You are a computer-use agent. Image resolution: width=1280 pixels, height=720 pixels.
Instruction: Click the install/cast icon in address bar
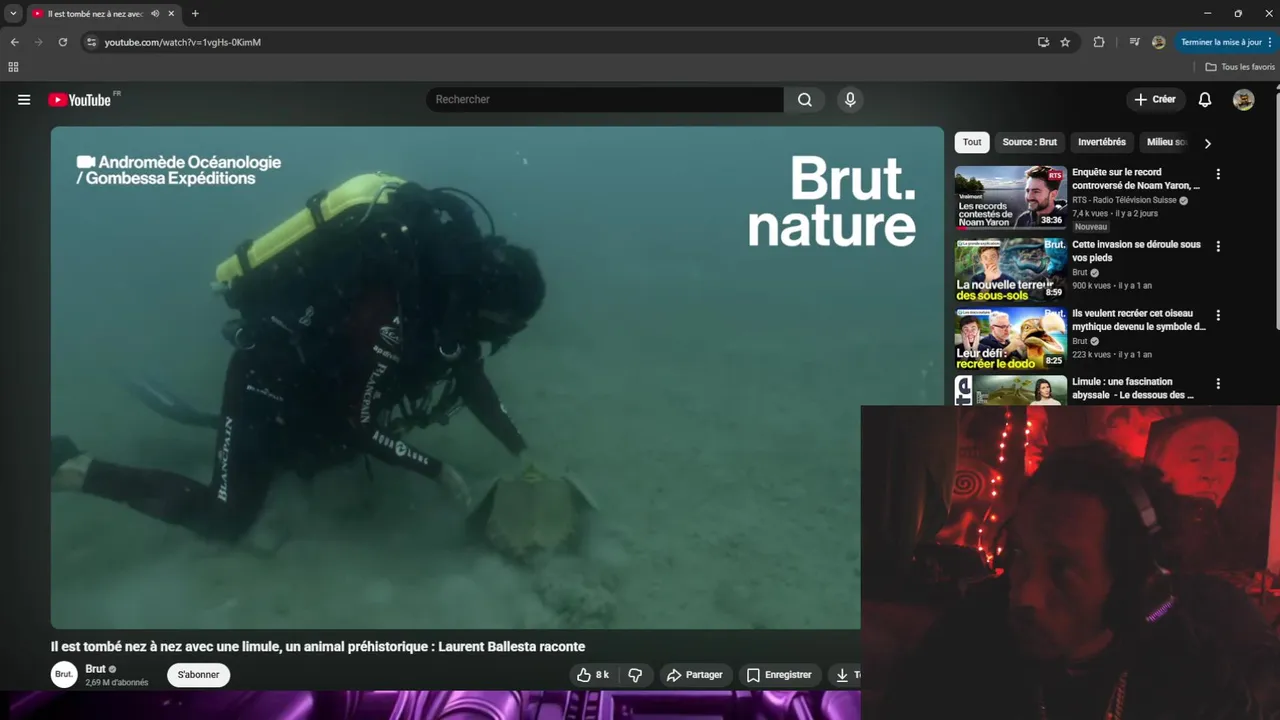1043,42
